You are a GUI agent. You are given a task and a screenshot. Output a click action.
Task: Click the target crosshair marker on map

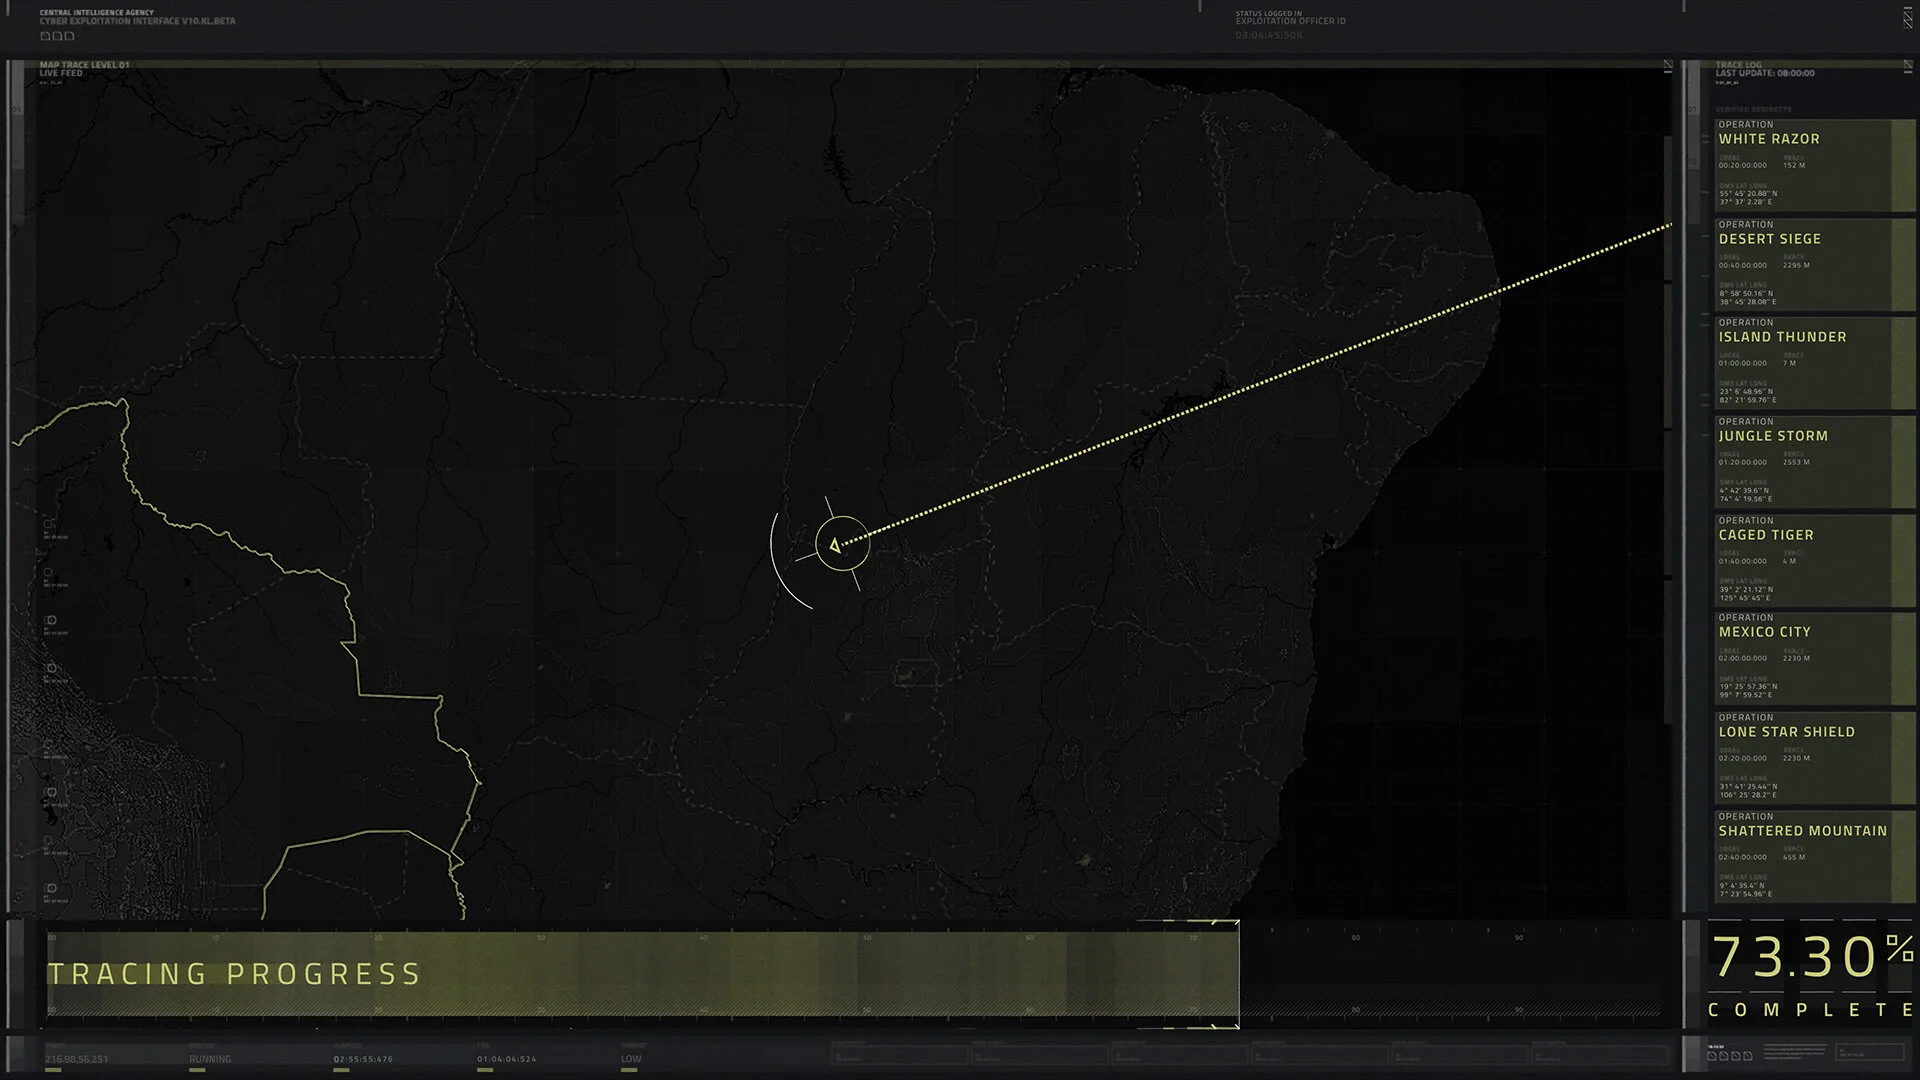click(x=842, y=545)
